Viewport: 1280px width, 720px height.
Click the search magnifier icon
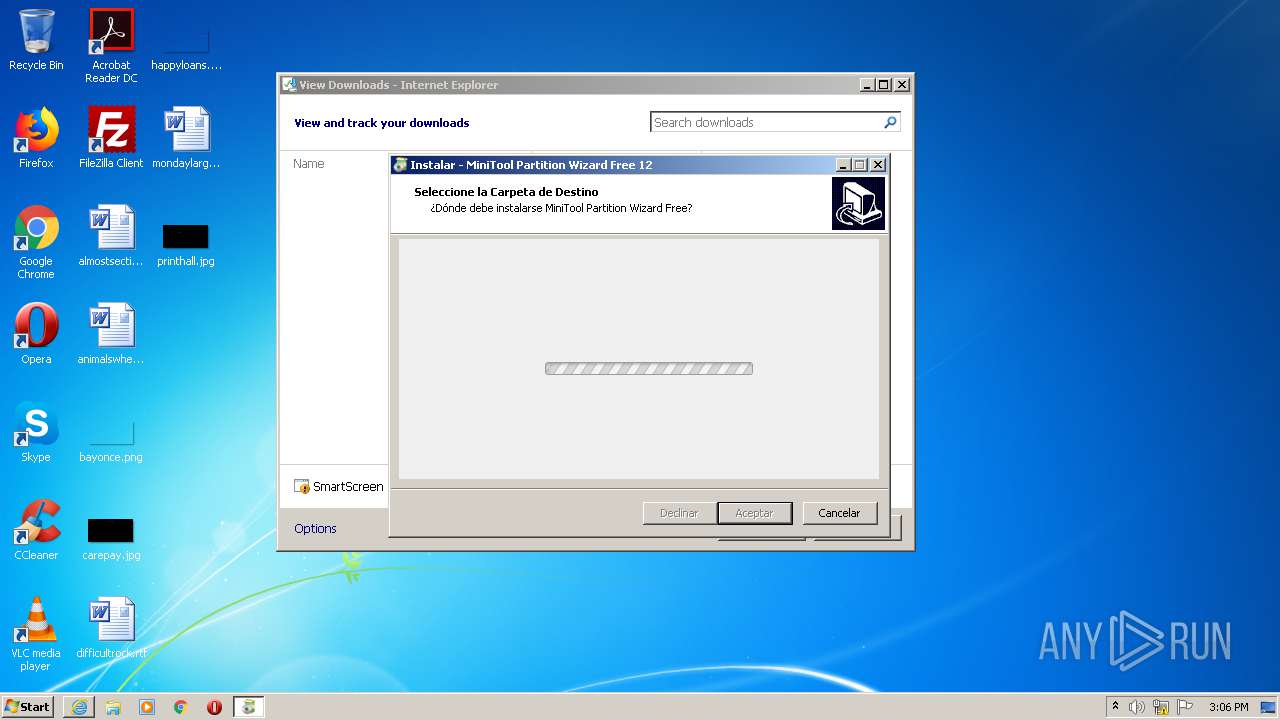point(890,122)
